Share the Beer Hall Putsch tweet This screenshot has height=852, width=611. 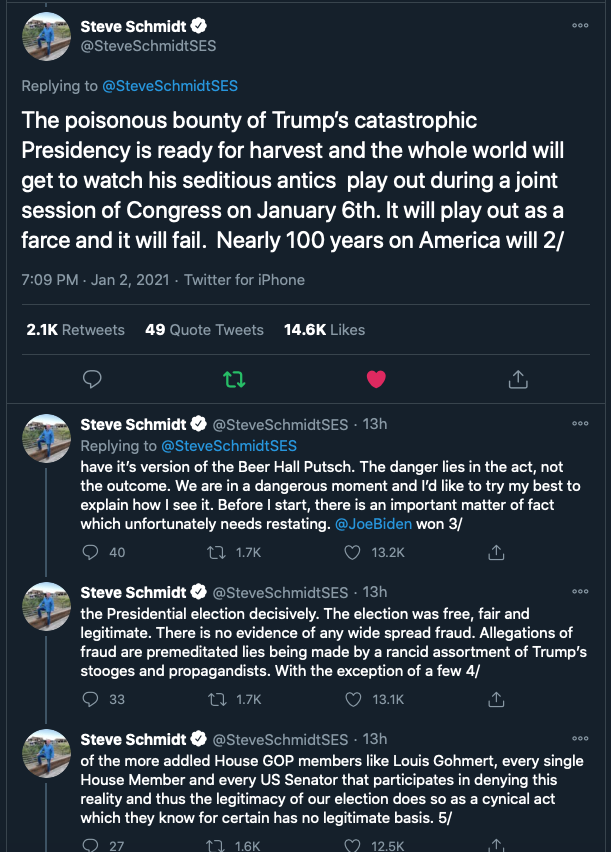[495, 552]
